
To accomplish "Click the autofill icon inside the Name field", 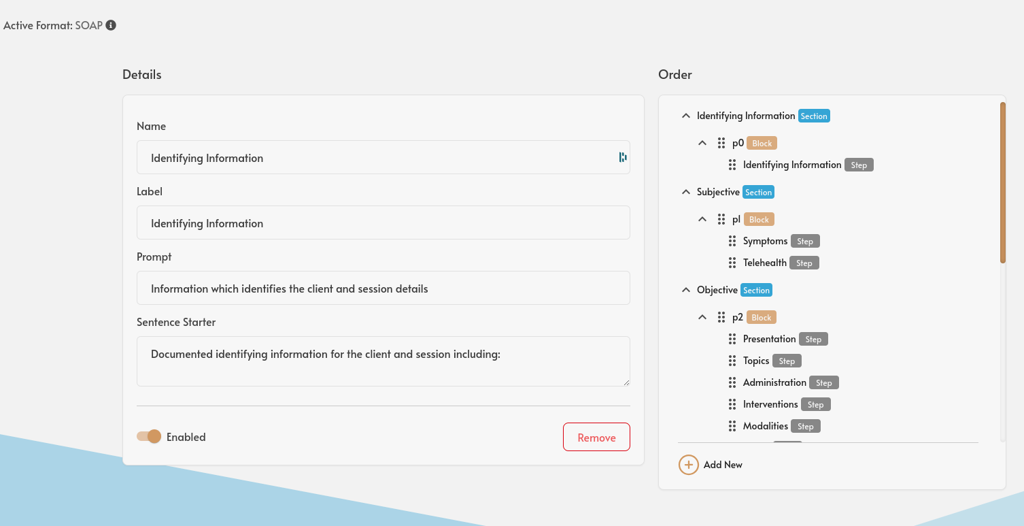I will [x=622, y=157].
